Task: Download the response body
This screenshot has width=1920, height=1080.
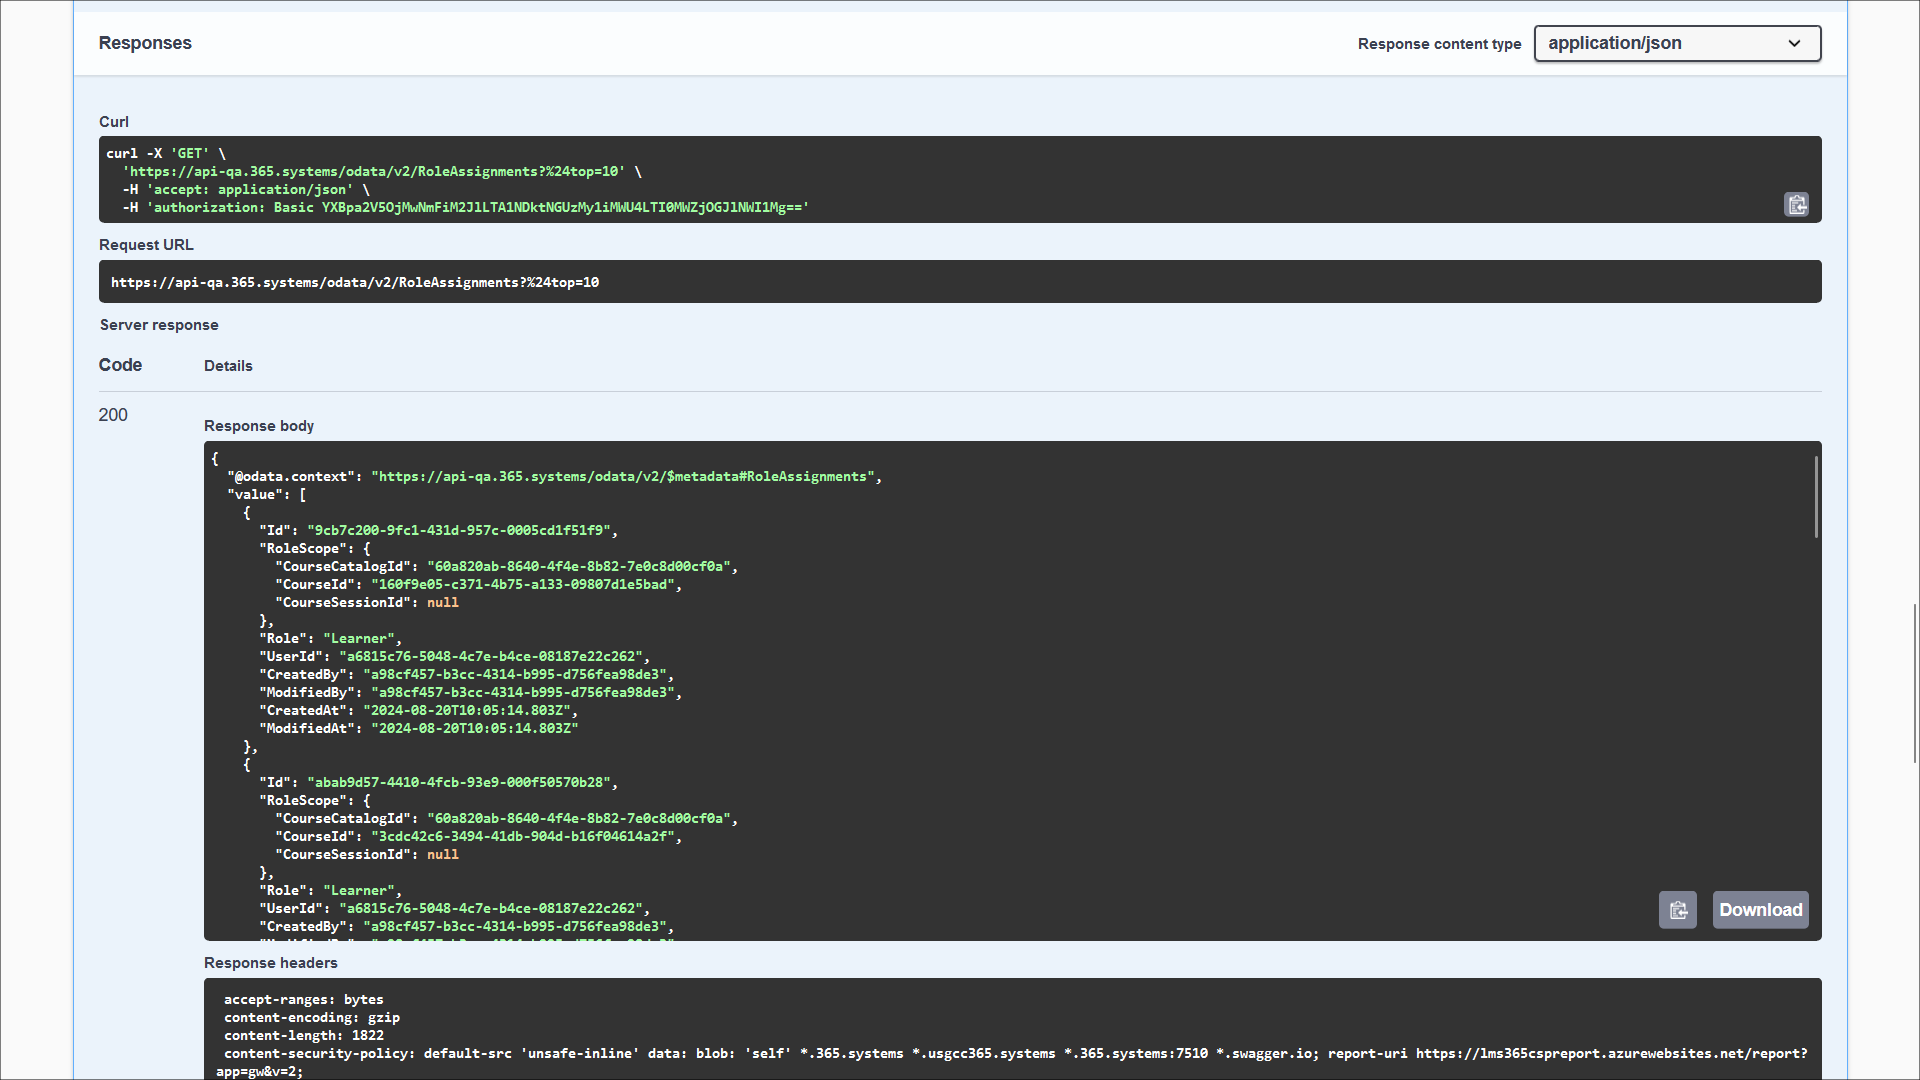Action: (1760, 910)
